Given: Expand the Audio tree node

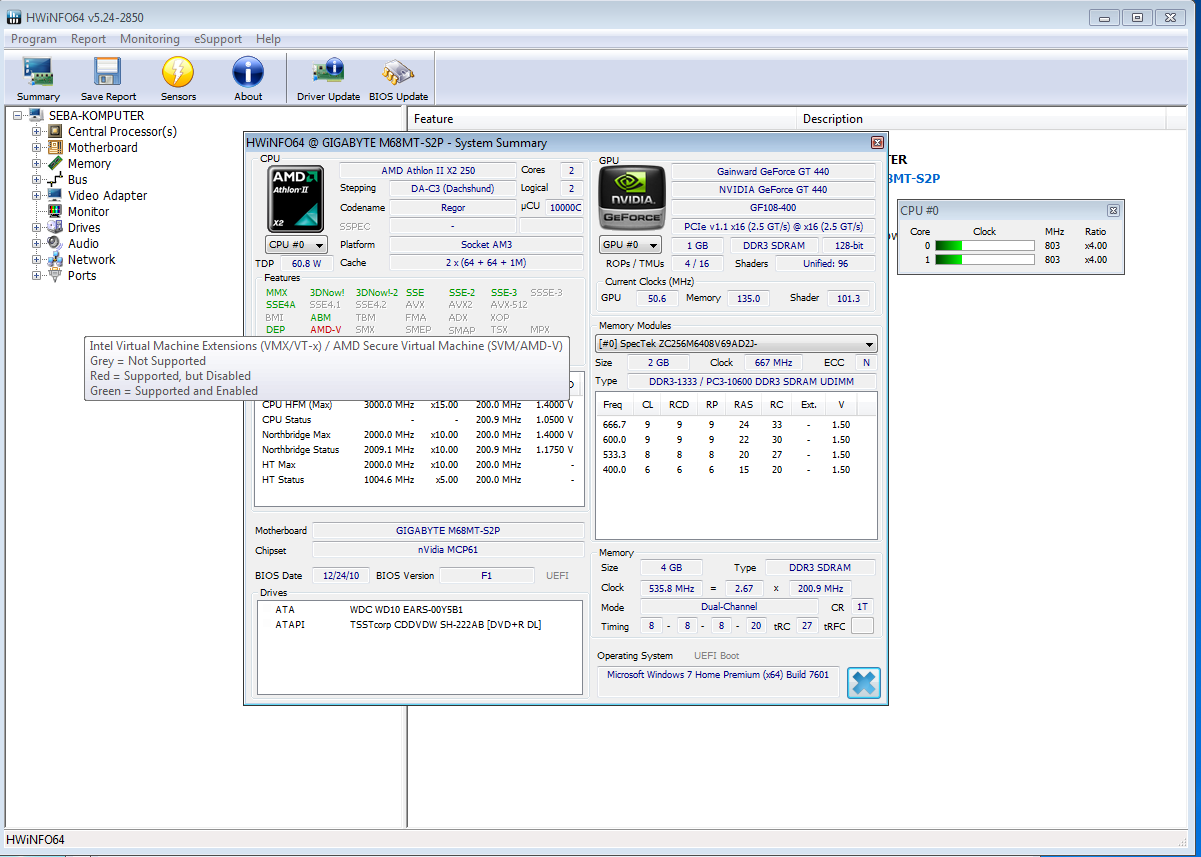Looking at the screenshot, I should tap(36, 244).
